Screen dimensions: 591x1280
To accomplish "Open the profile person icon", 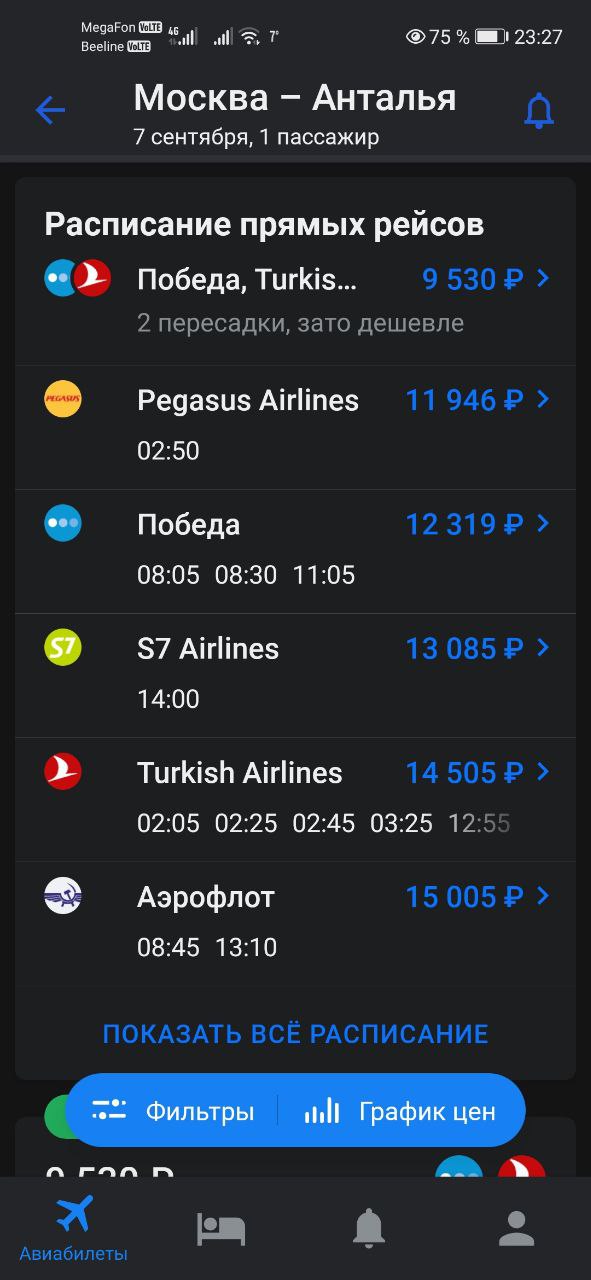I will tap(516, 1228).
